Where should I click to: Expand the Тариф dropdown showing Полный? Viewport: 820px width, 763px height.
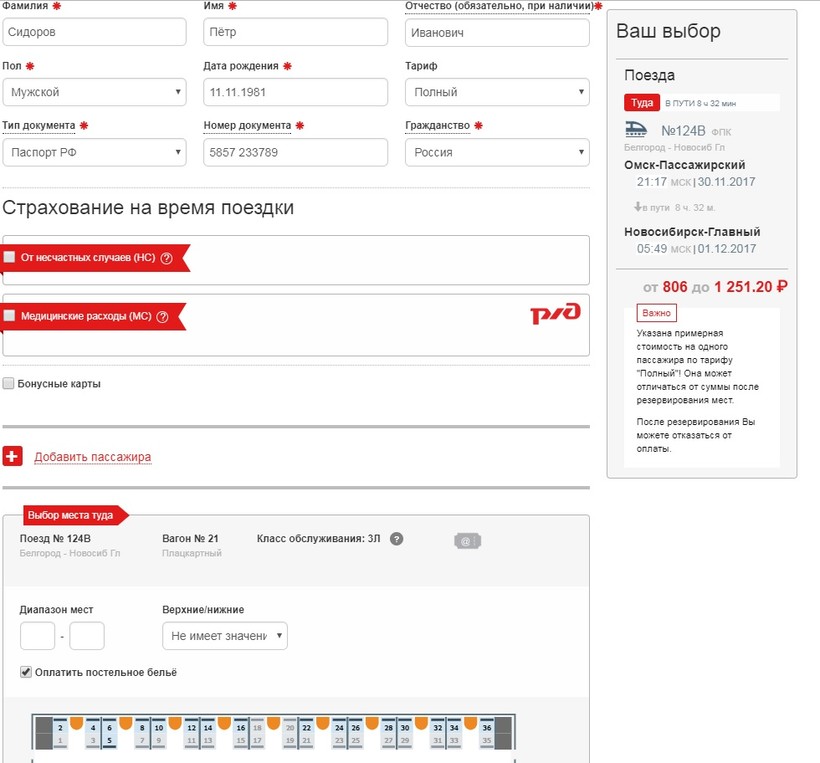[x=497, y=93]
